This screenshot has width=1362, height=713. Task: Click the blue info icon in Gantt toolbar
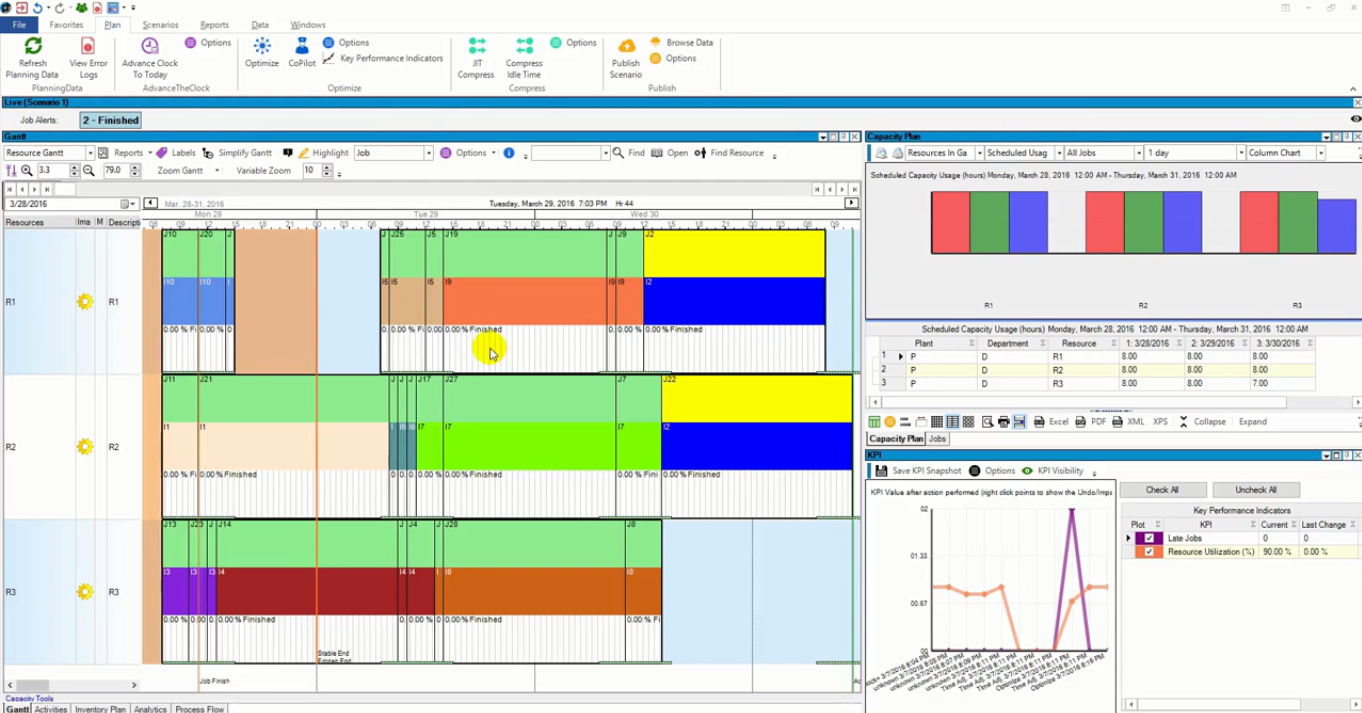(509, 153)
